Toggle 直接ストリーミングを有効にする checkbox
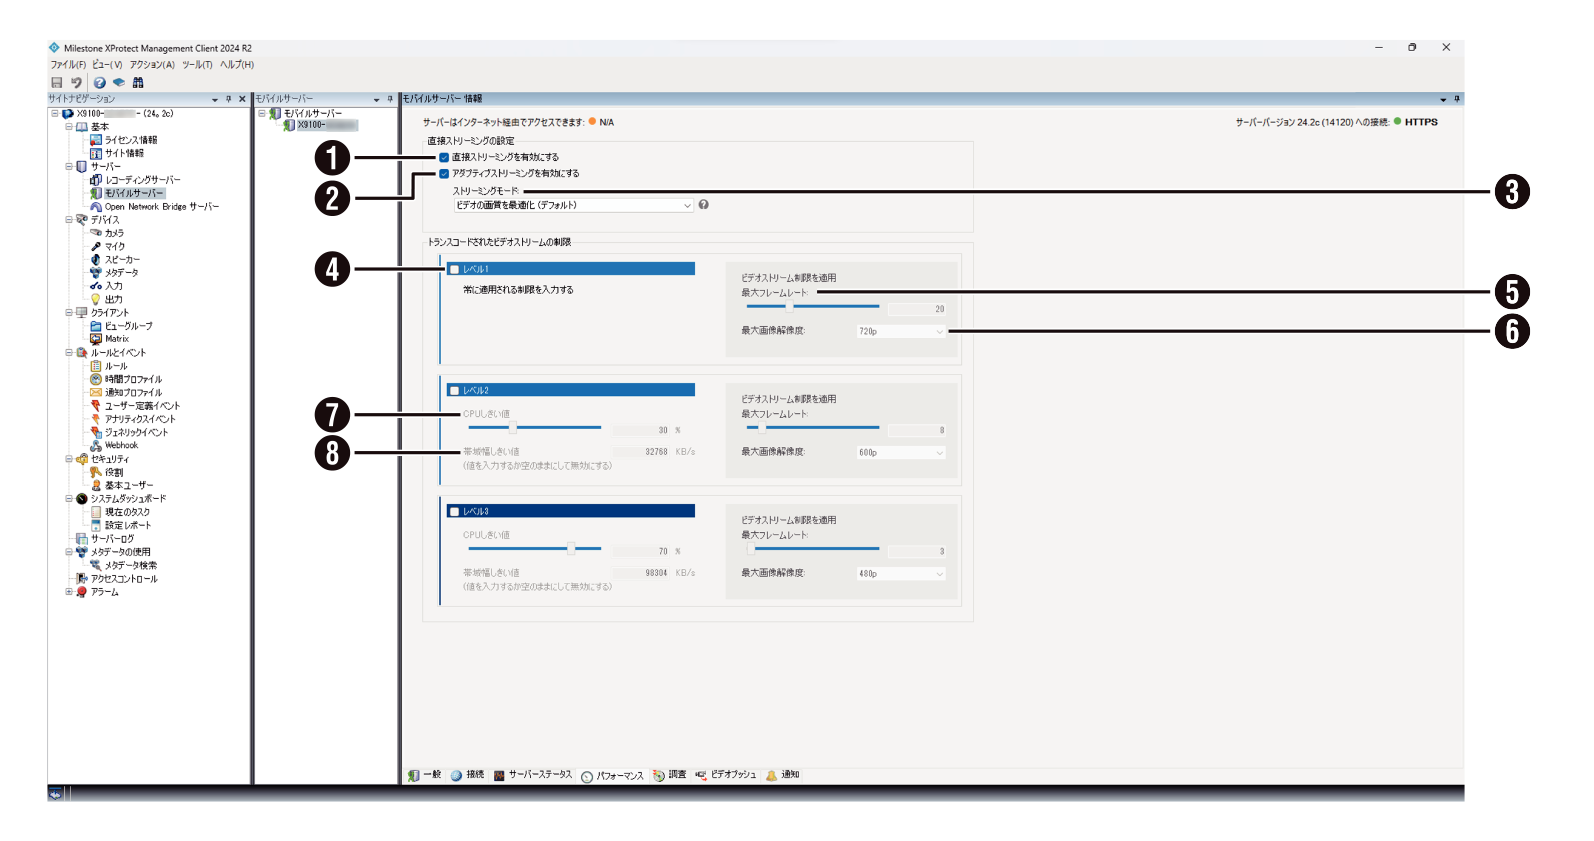1594x841 pixels. [x=445, y=157]
